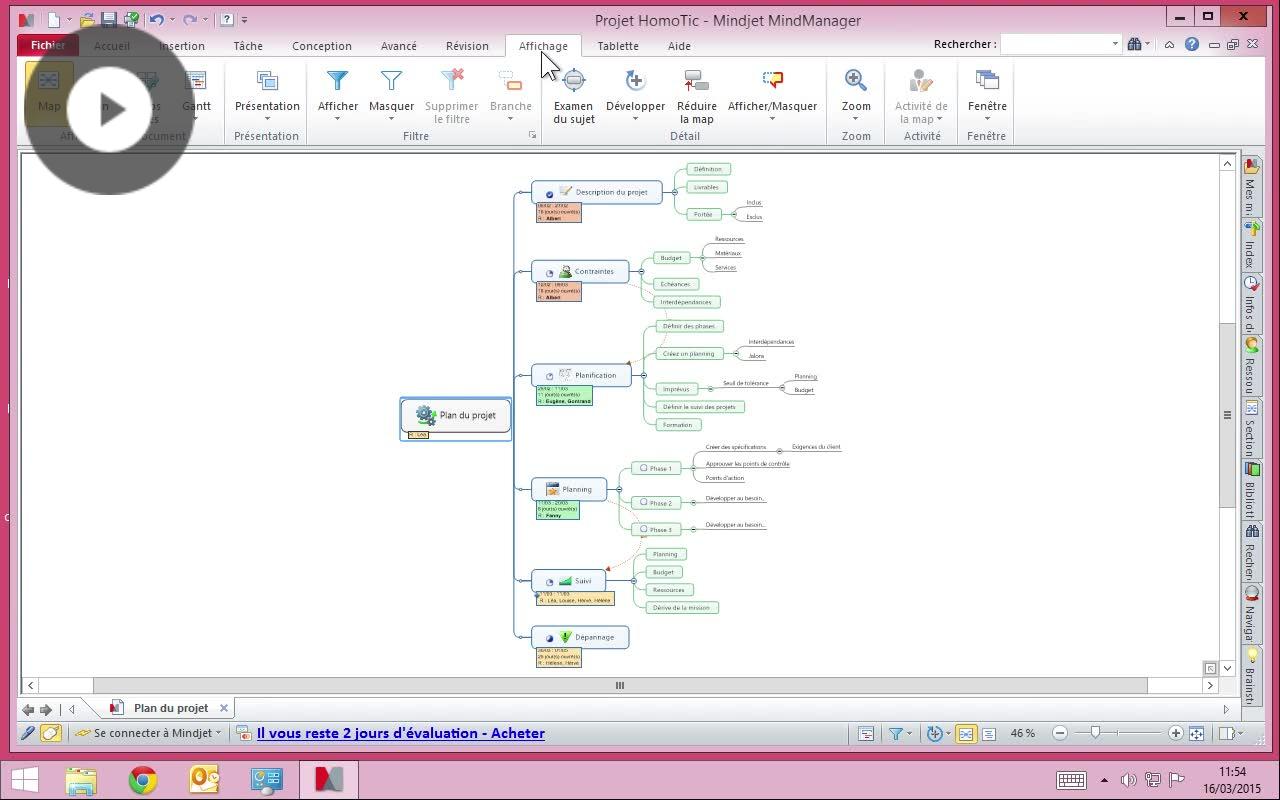Click Réduire la map

pyautogui.click(x=696, y=95)
